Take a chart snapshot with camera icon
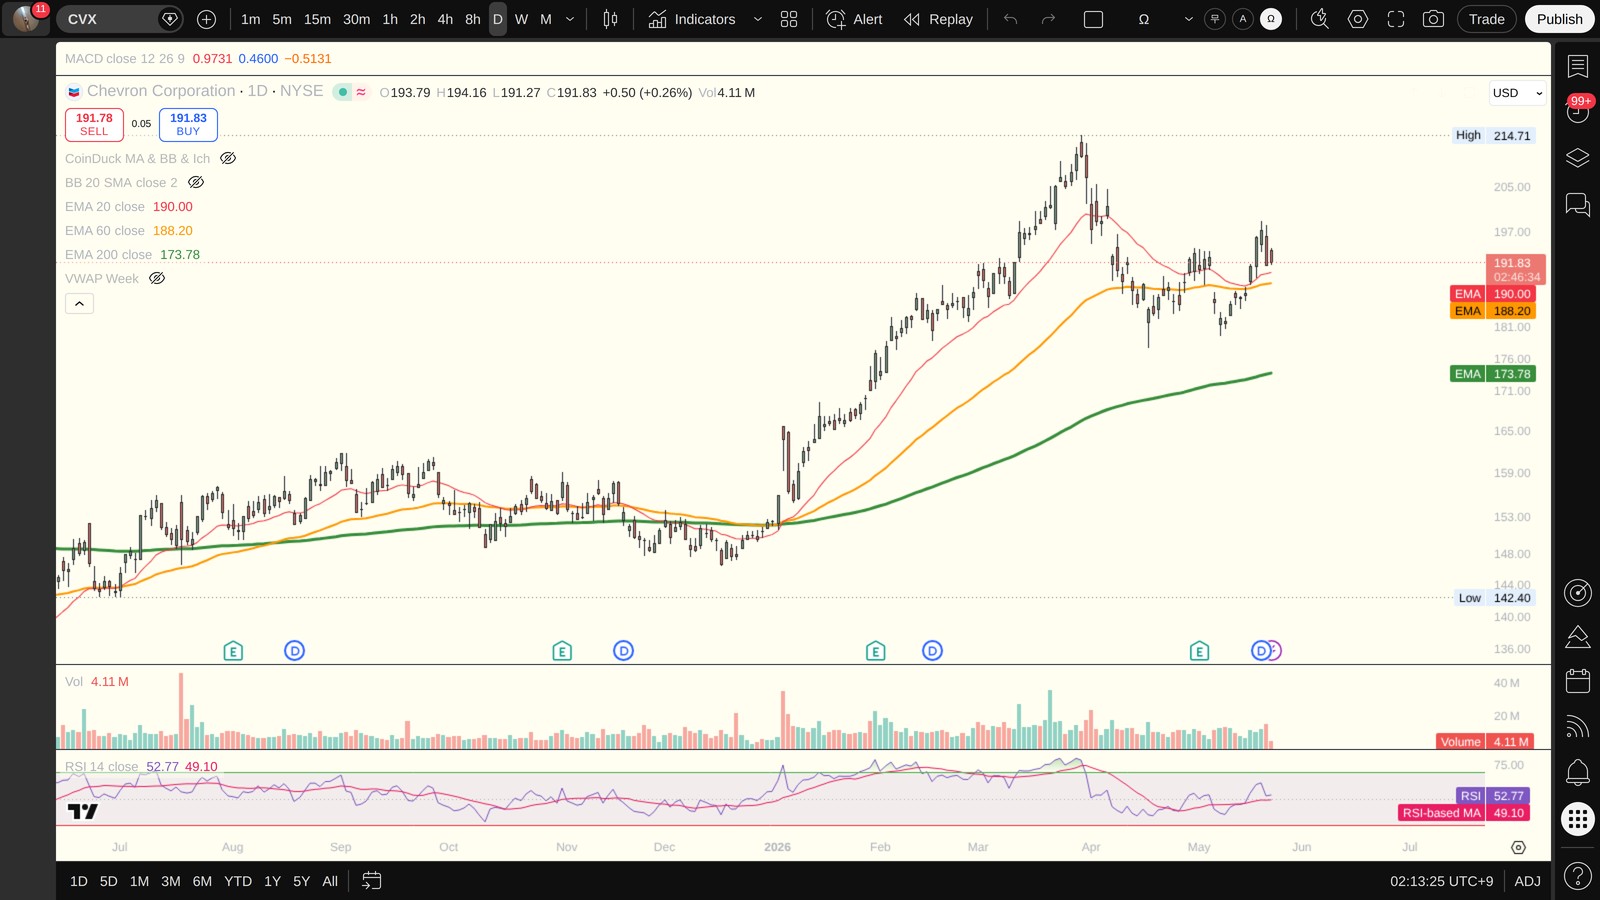 1433,19
